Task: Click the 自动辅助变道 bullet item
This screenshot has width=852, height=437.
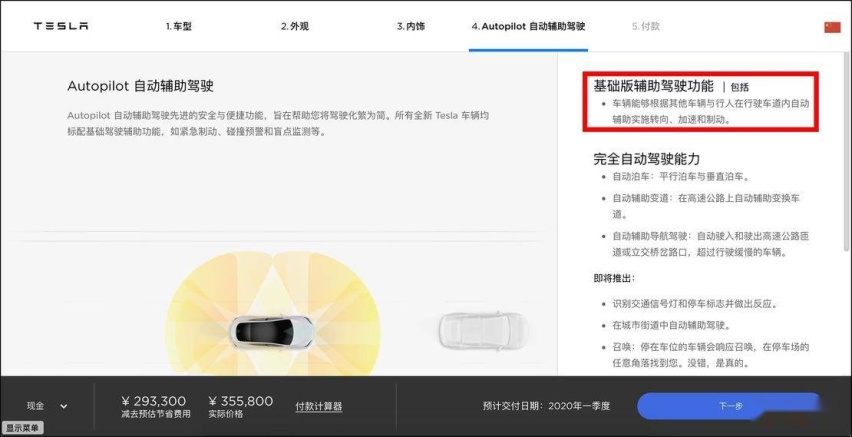Action: pos(706,206)
